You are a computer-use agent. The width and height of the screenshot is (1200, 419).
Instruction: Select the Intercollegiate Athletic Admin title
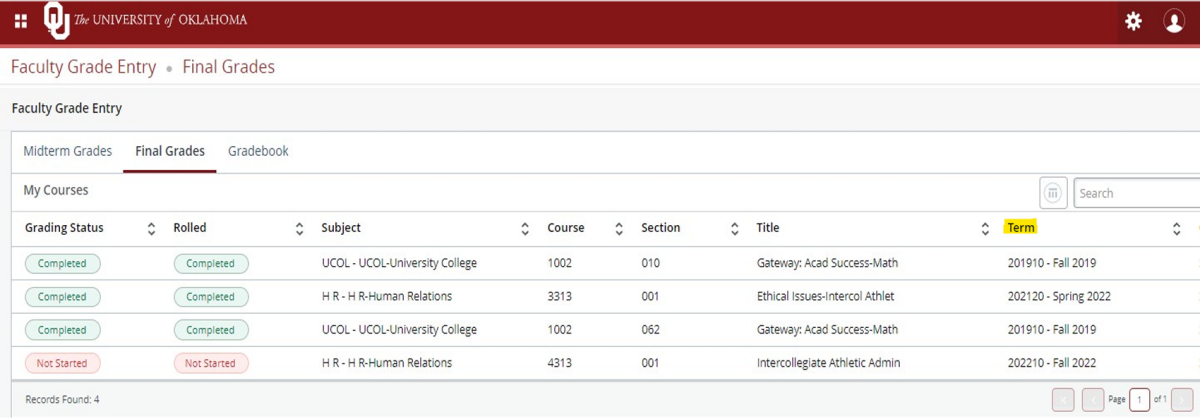pos(828,363)
